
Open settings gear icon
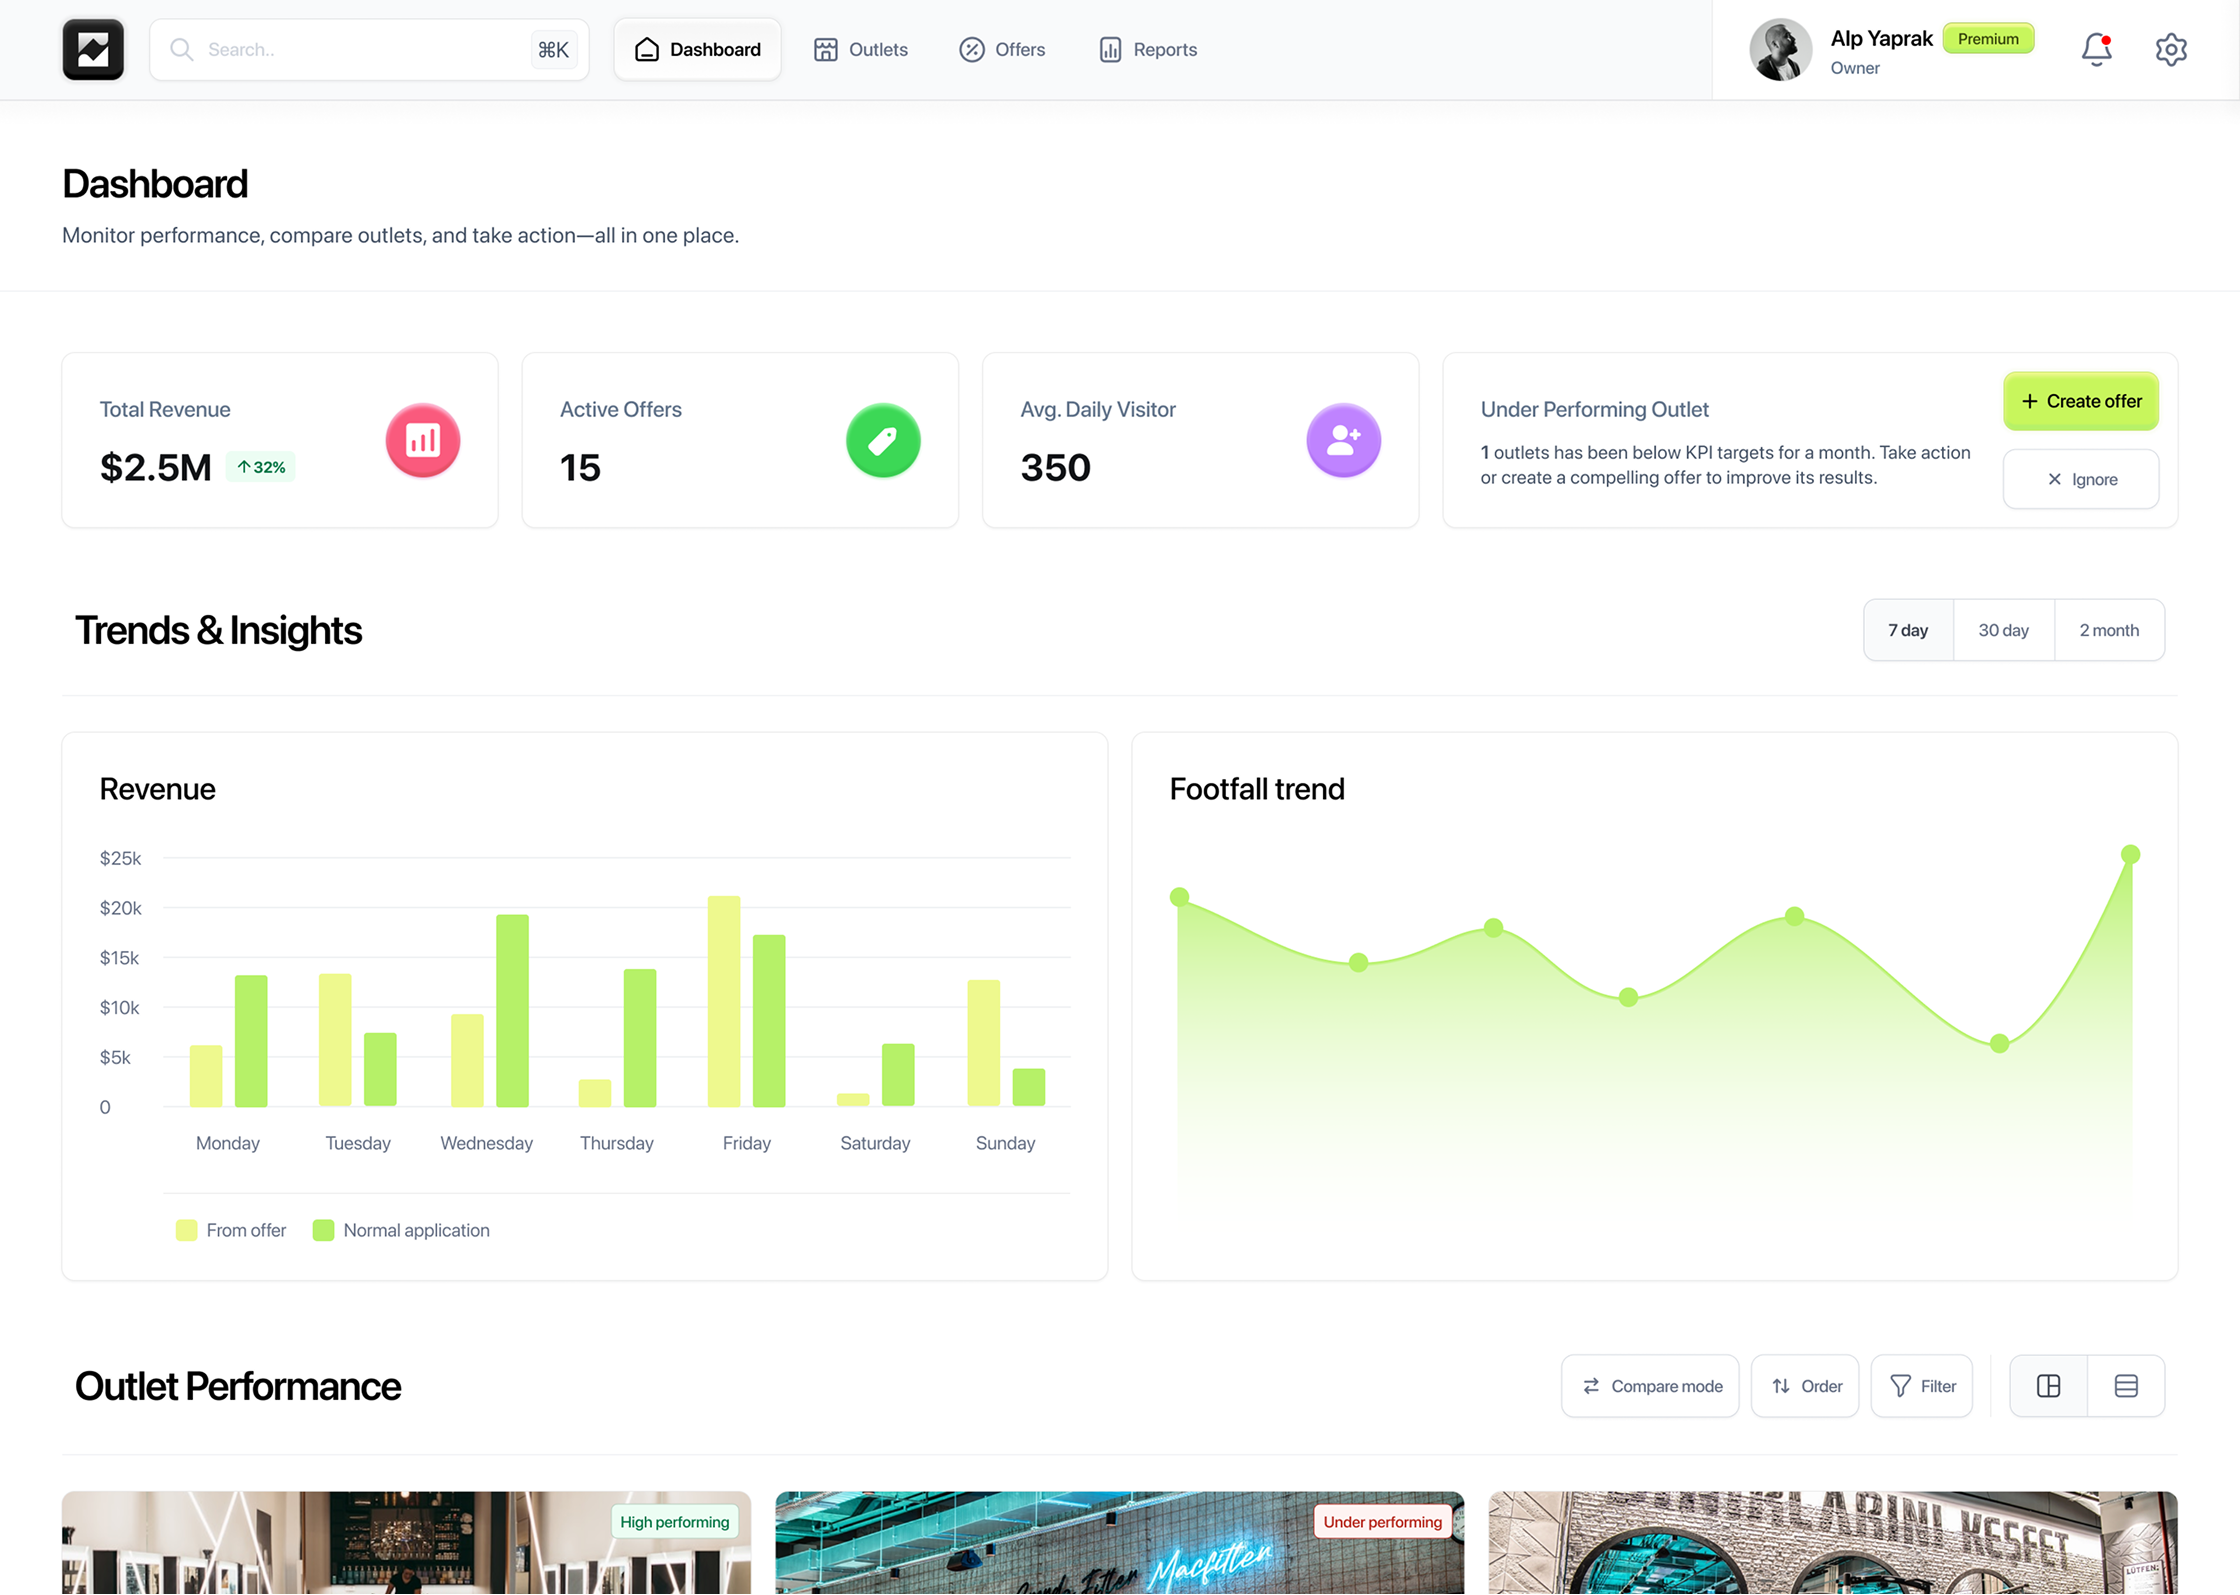[x=2171, y=49]
